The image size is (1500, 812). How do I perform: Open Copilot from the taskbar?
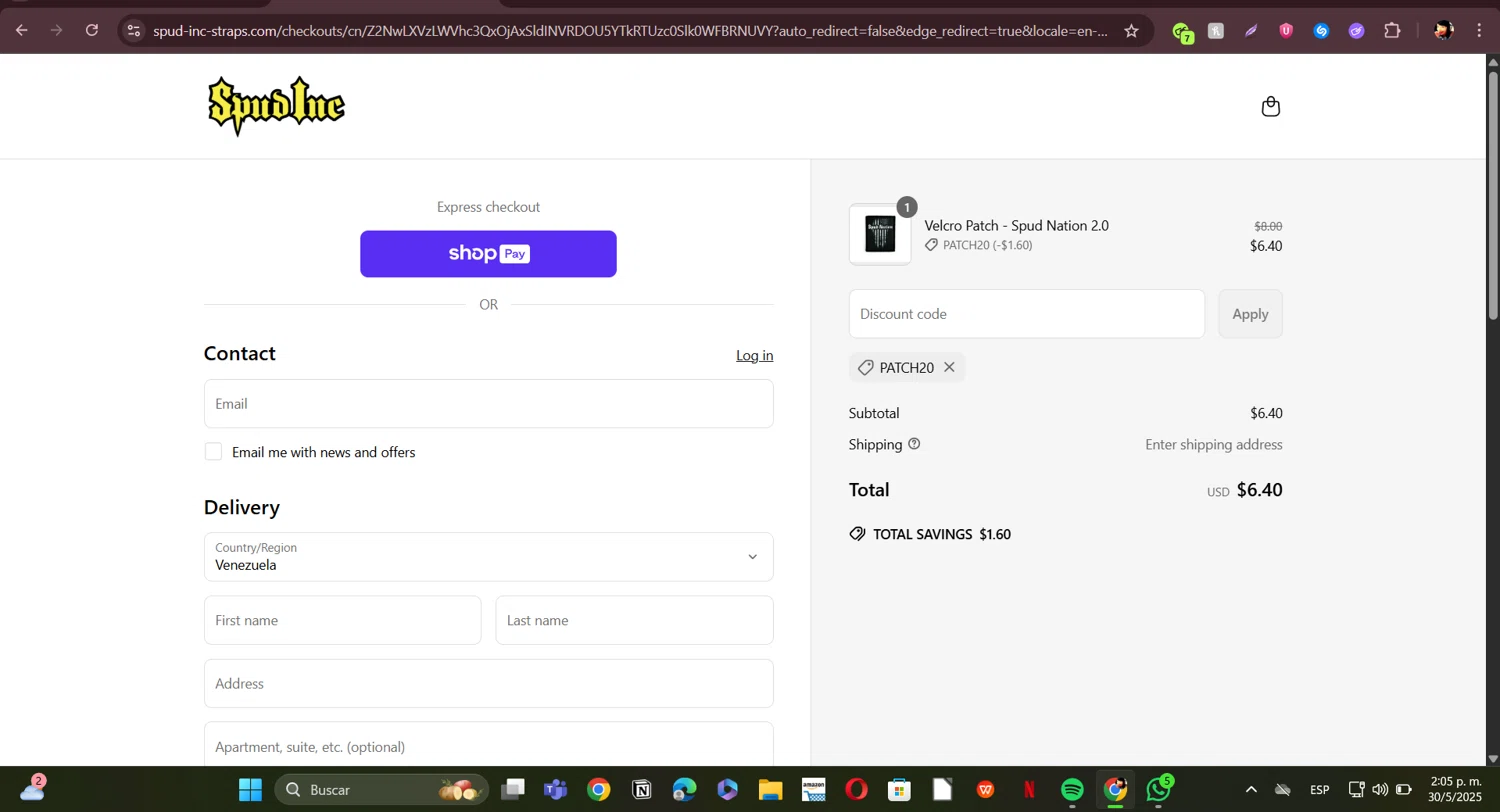click(727, 790)
